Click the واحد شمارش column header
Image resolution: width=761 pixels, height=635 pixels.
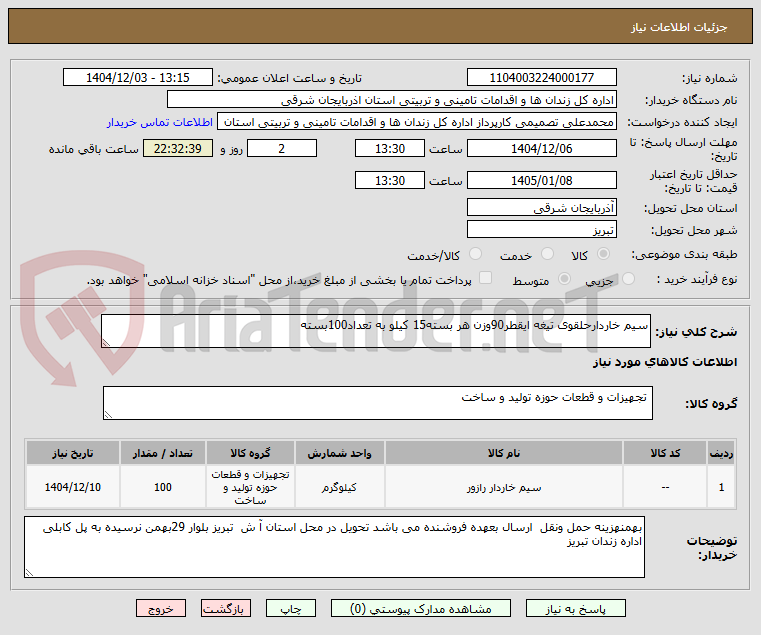(x=339, y=453)
